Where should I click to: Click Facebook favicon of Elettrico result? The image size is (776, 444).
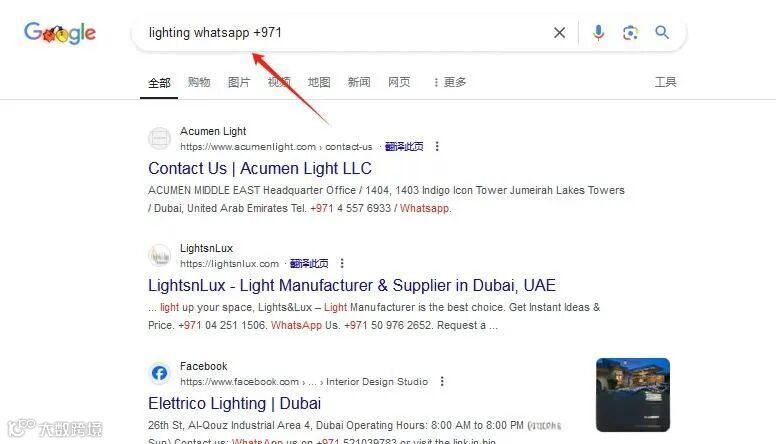[x=159, y=373]
